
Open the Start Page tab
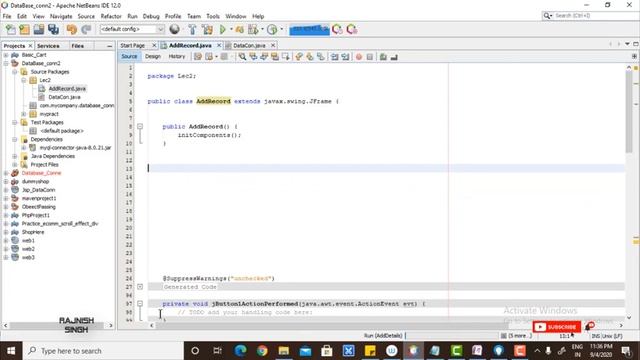click(x=133, y=45)
